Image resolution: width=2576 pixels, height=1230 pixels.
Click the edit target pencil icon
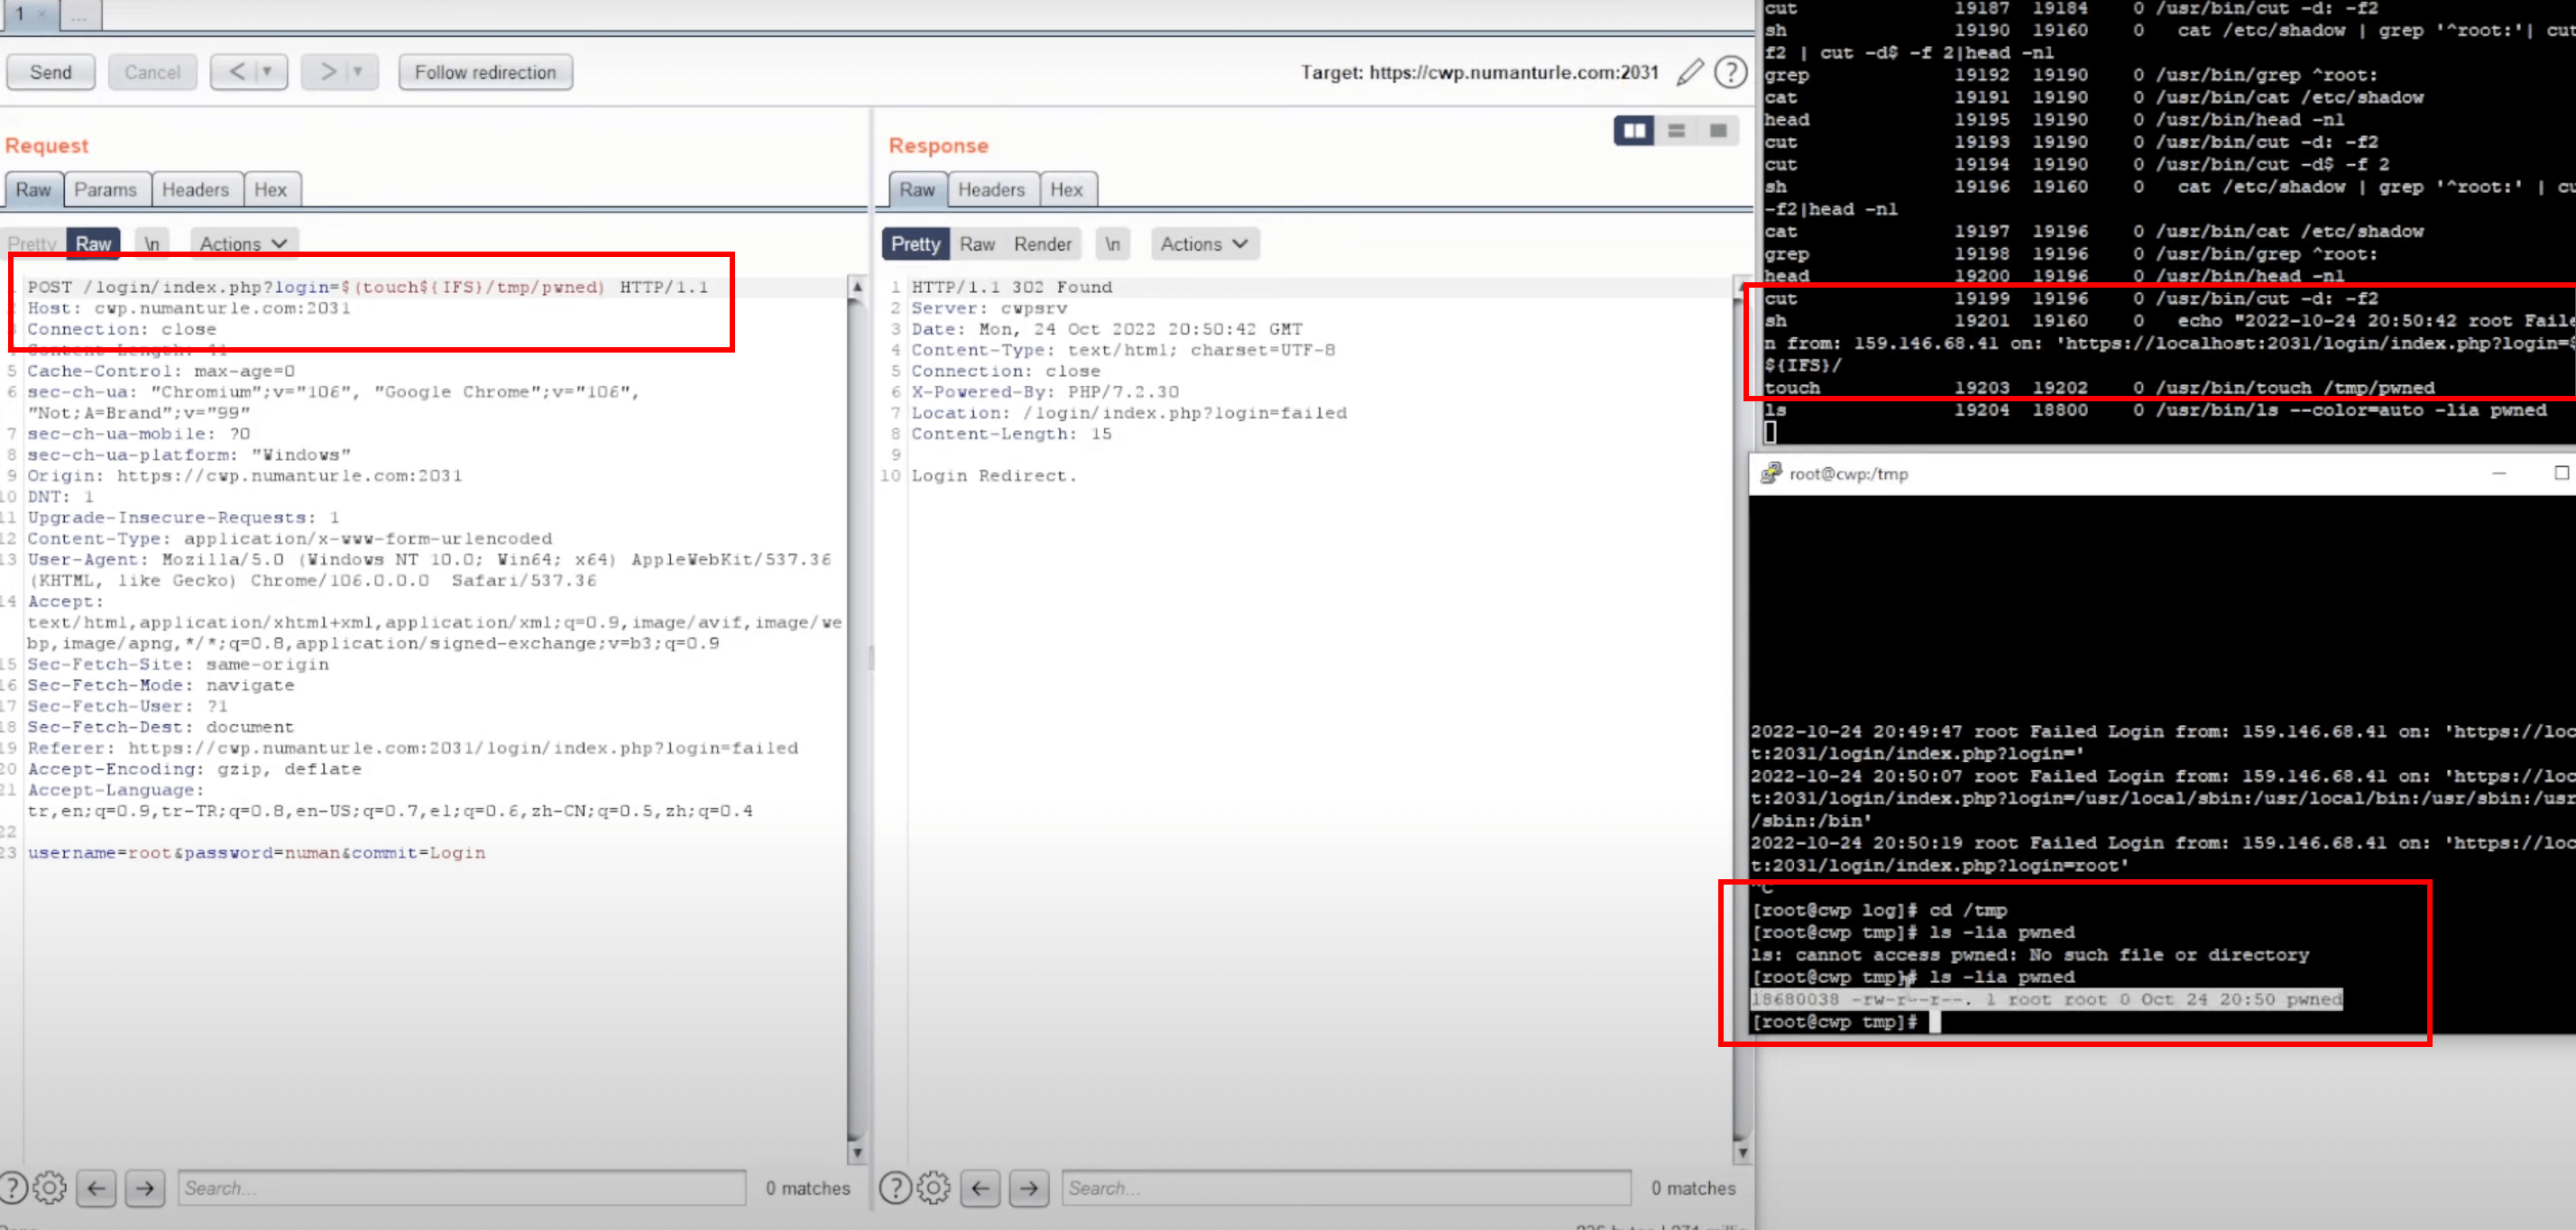[1690, 72]
